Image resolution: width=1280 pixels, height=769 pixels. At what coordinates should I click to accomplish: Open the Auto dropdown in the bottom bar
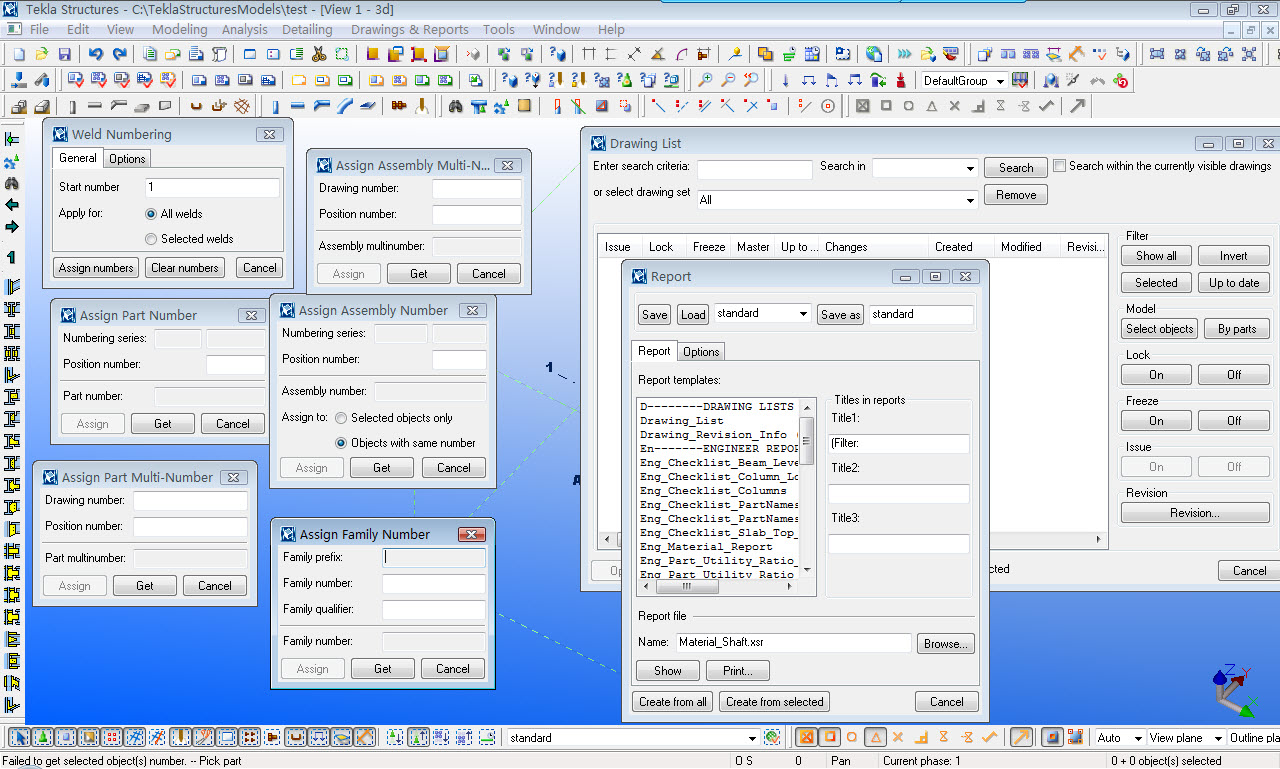(x=1137, y=738)
